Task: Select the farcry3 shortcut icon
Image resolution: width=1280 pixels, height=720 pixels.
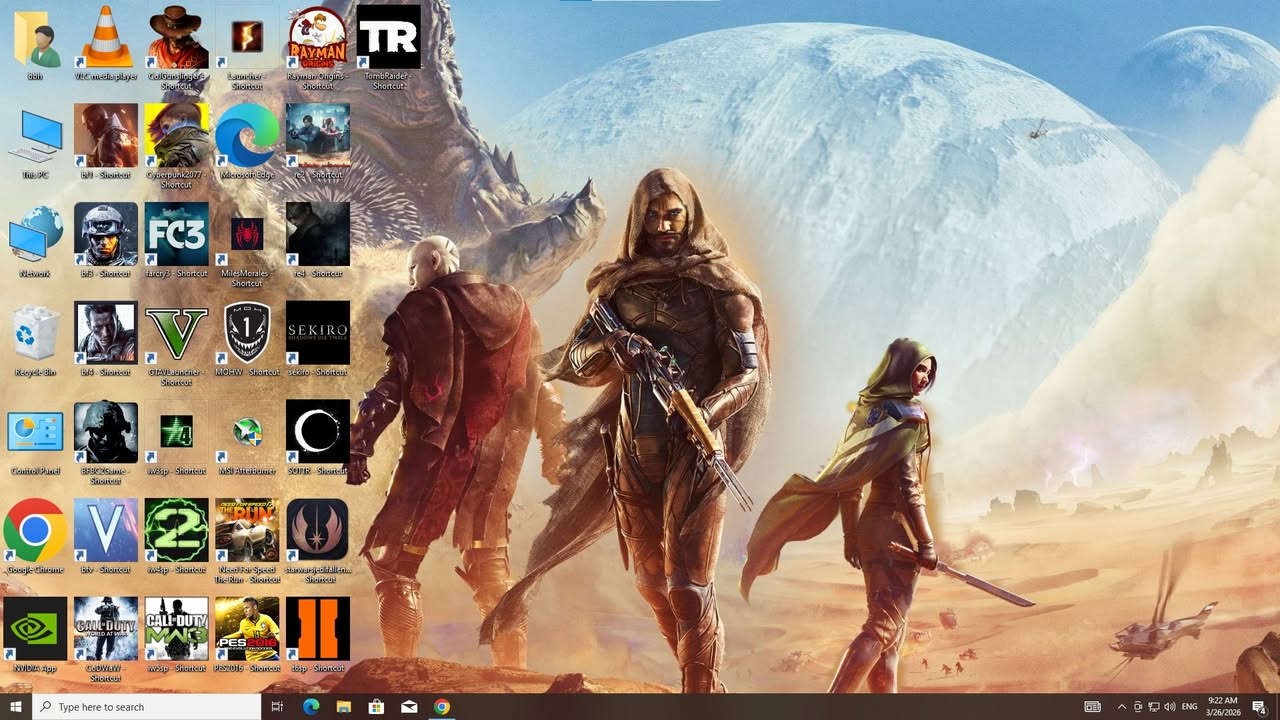Action: click(176, 234)
